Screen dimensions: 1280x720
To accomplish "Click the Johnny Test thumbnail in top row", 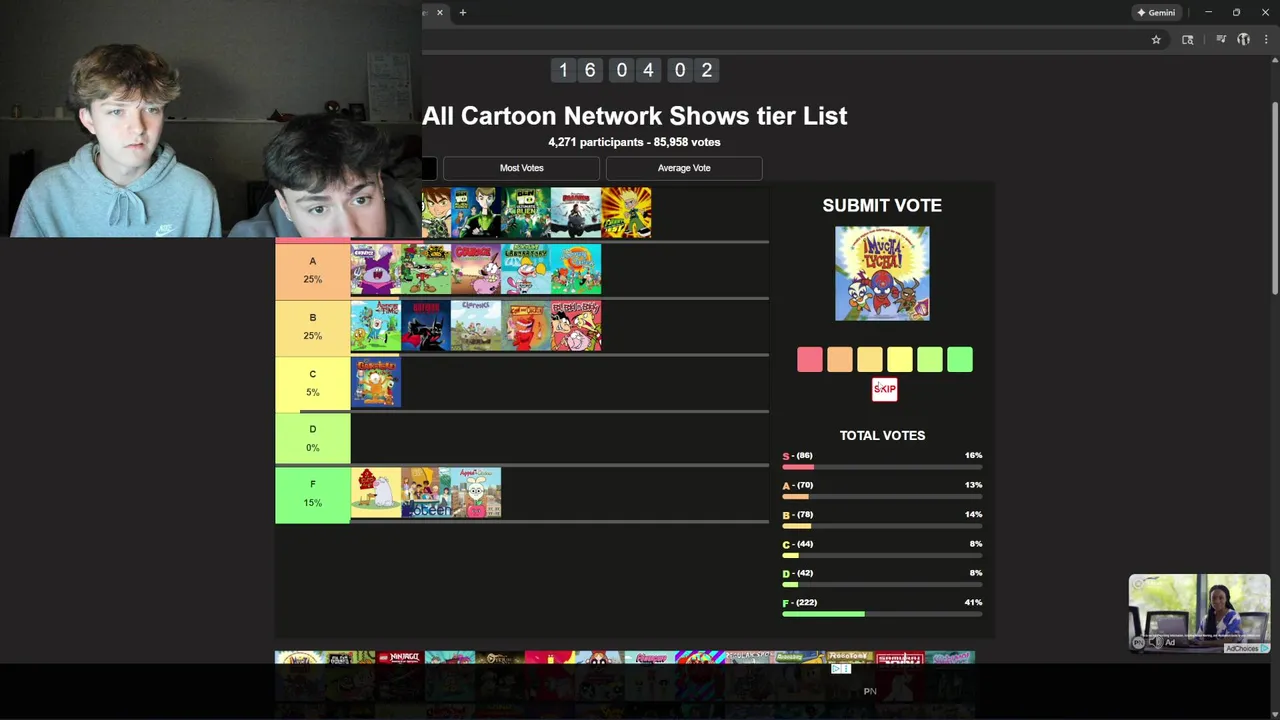I will coord(626,212).
